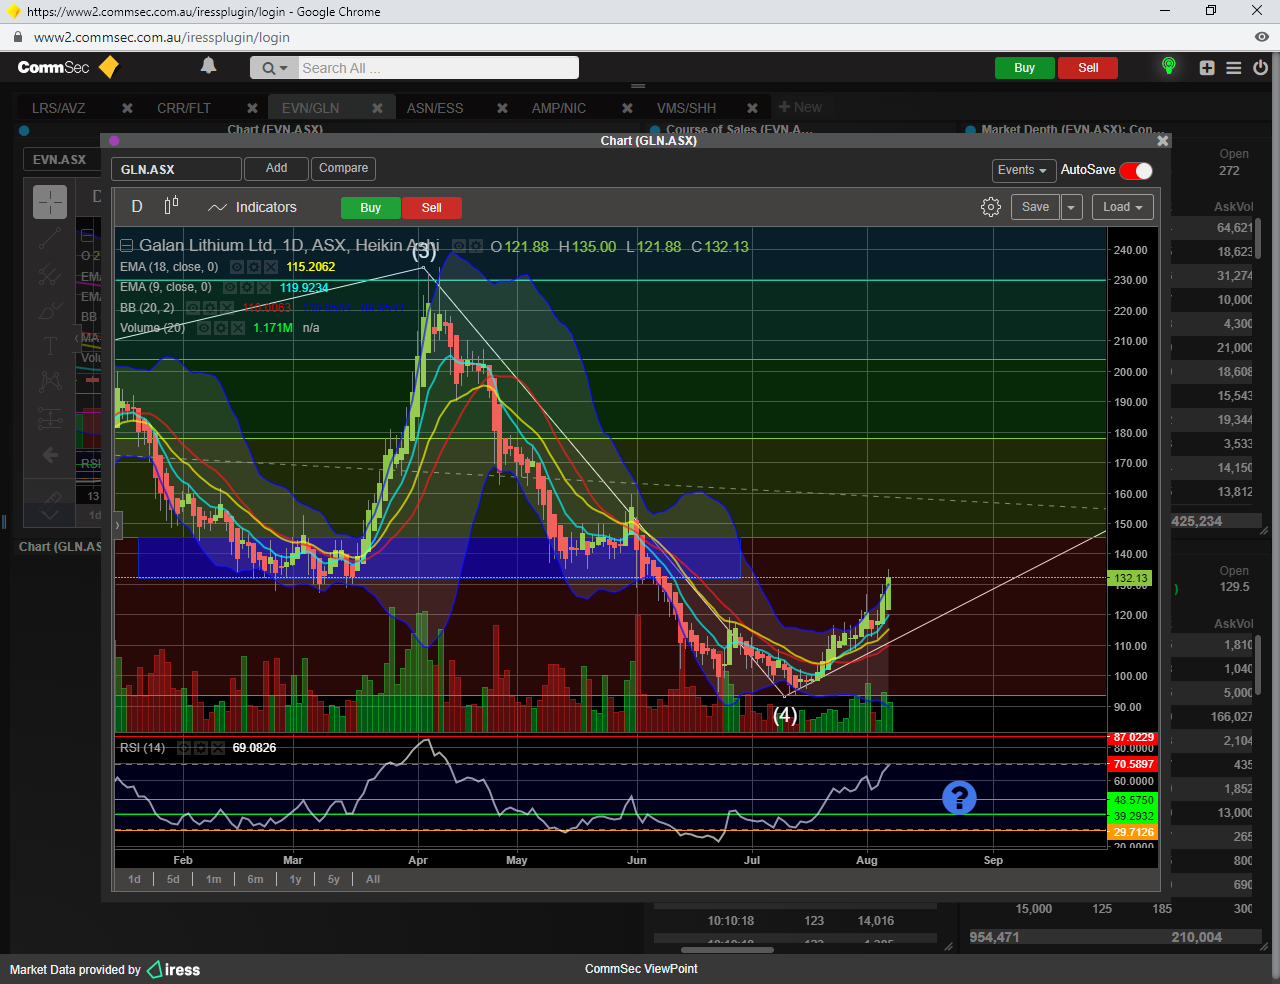Click the CommSec logo

(68, 67)
